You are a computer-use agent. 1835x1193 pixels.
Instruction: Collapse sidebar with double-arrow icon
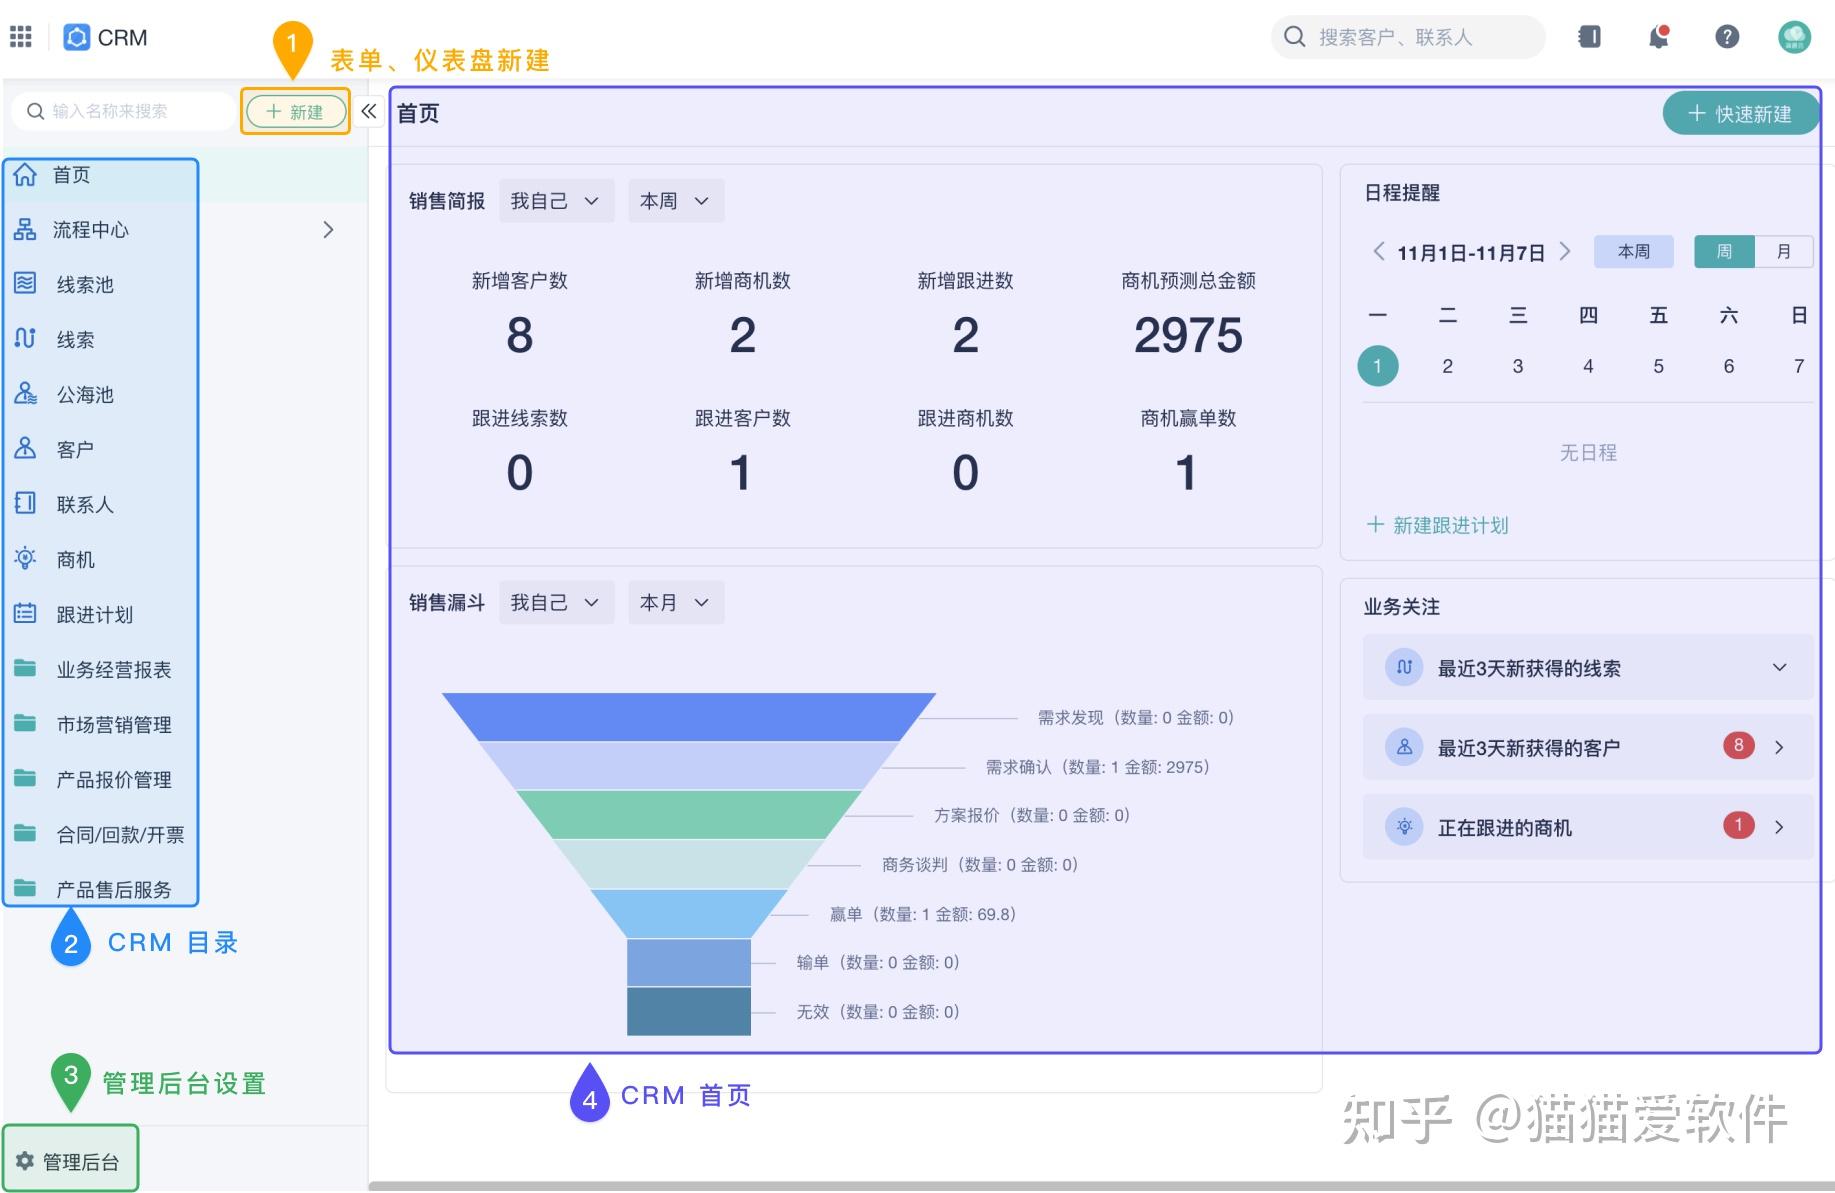(369, 111)
